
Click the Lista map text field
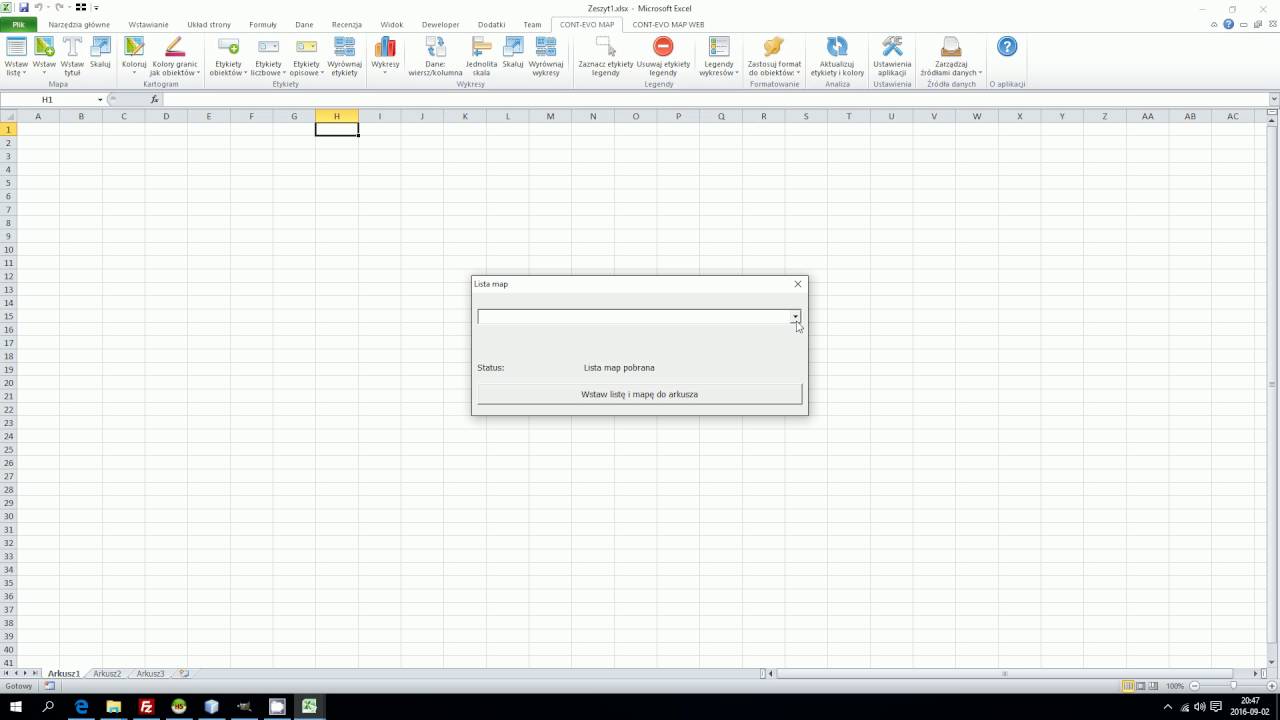tap(633, 317)
